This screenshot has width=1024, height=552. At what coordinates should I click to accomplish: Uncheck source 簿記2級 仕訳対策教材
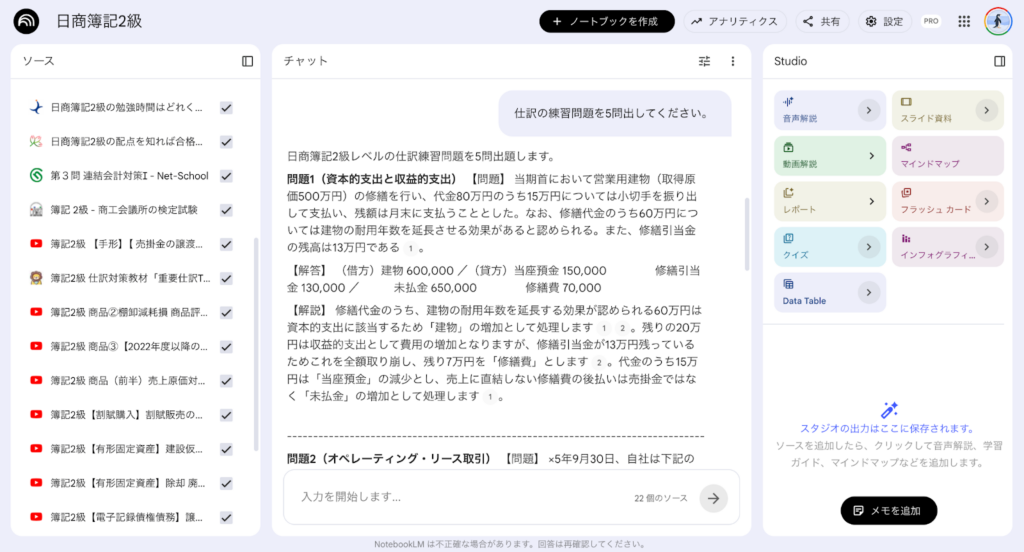tap(226, 278)
